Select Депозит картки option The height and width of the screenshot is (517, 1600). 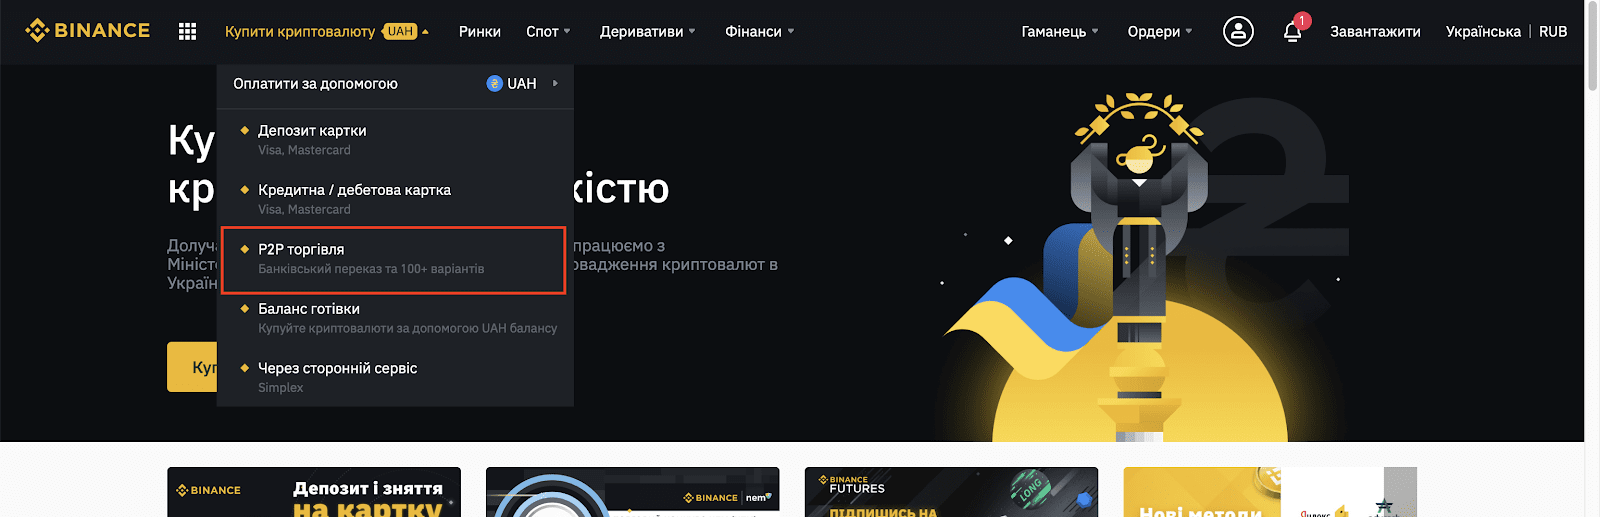click(395, 140)
